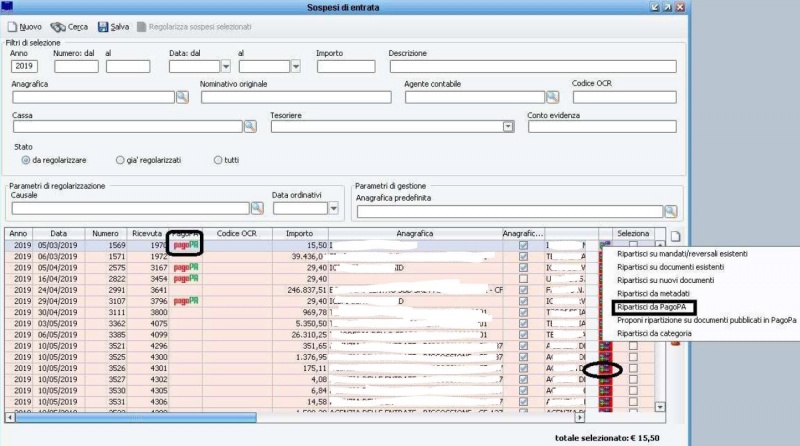Choose 'Ripartisci da categoria'
The height and width of the screenshot is (446, 800).
pos(654,333)
